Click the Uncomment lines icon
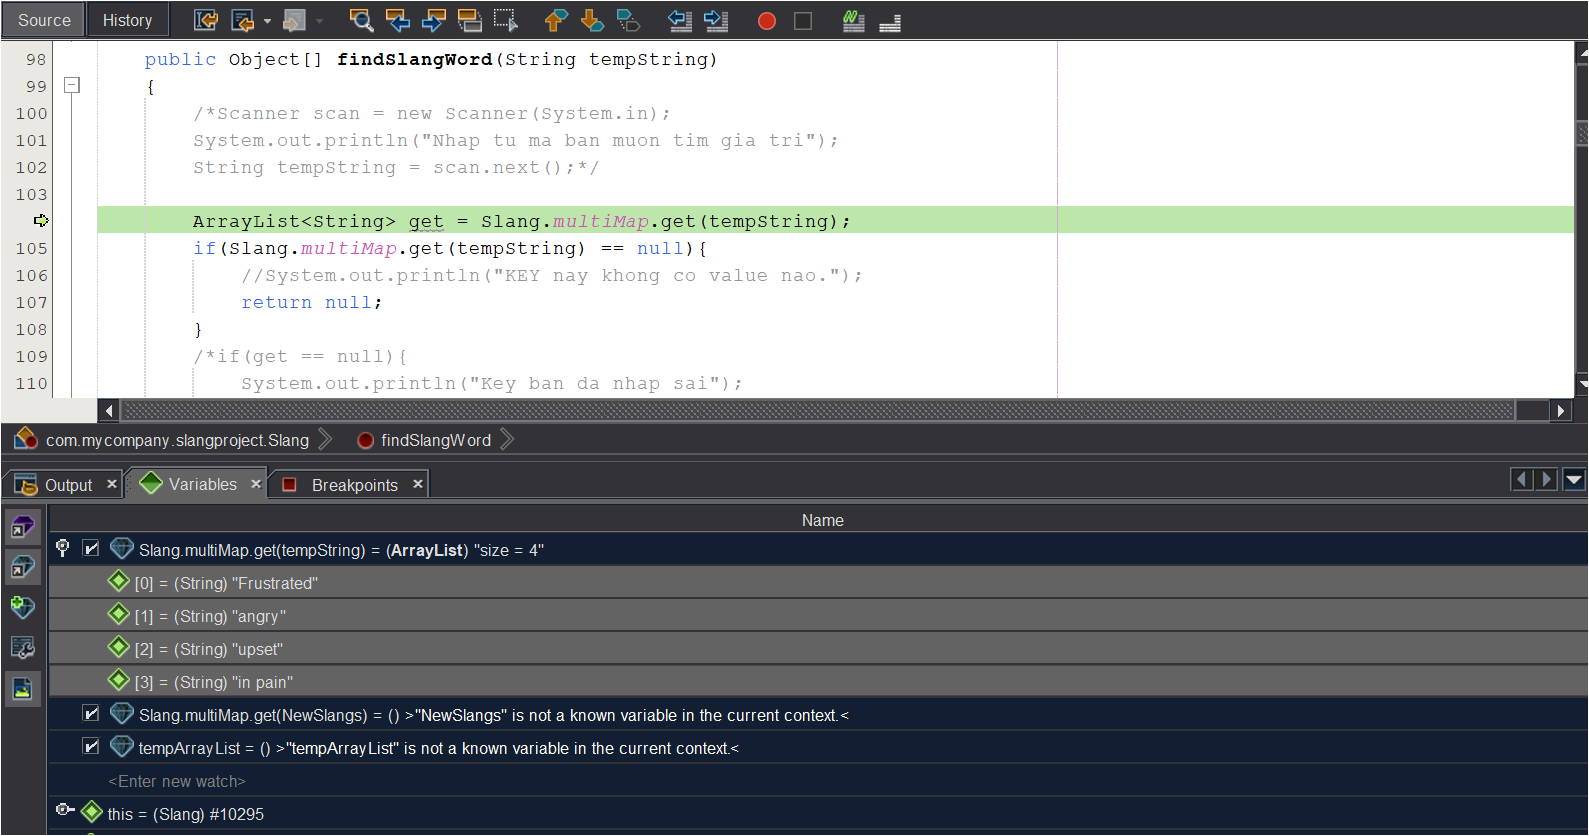 [x=890, y=20]
